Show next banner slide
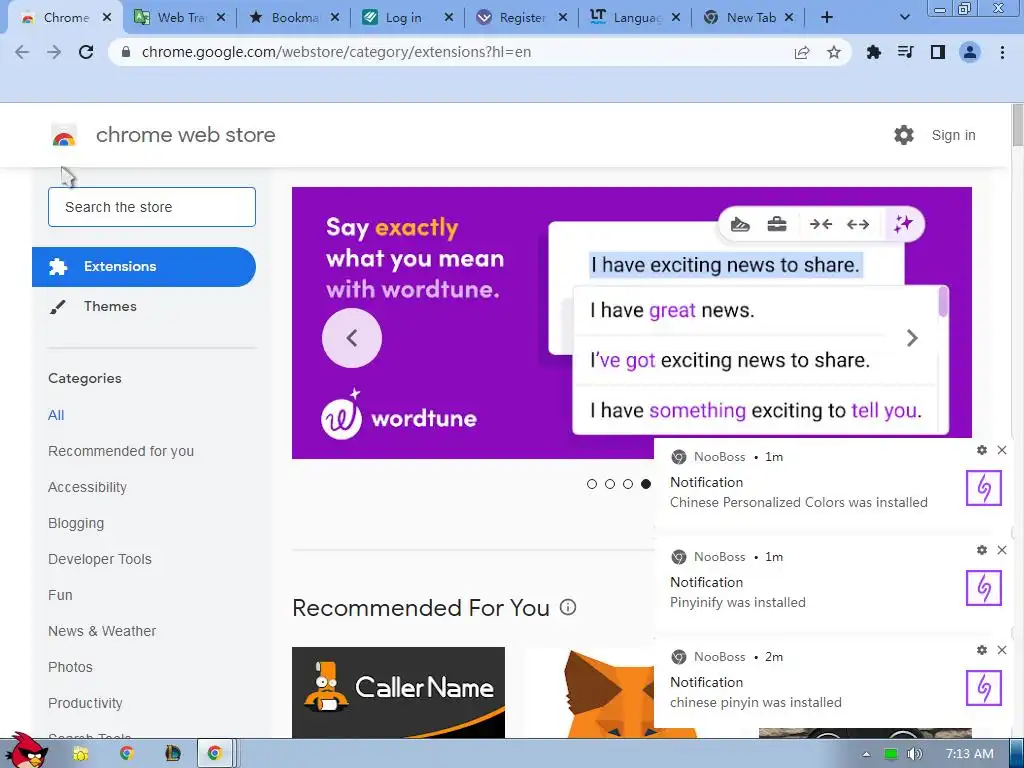The image size is (1024, 768). 912,338
